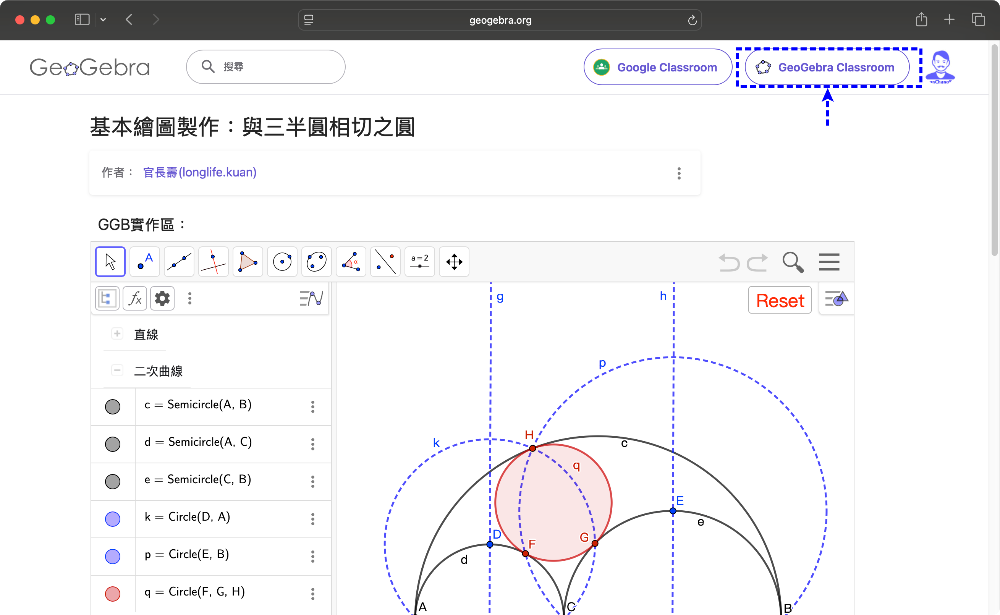Image resolution: width=1000 pixels, height=615 pixels.
Task: Click the 搜尋 search field
Action: [266, 66]
